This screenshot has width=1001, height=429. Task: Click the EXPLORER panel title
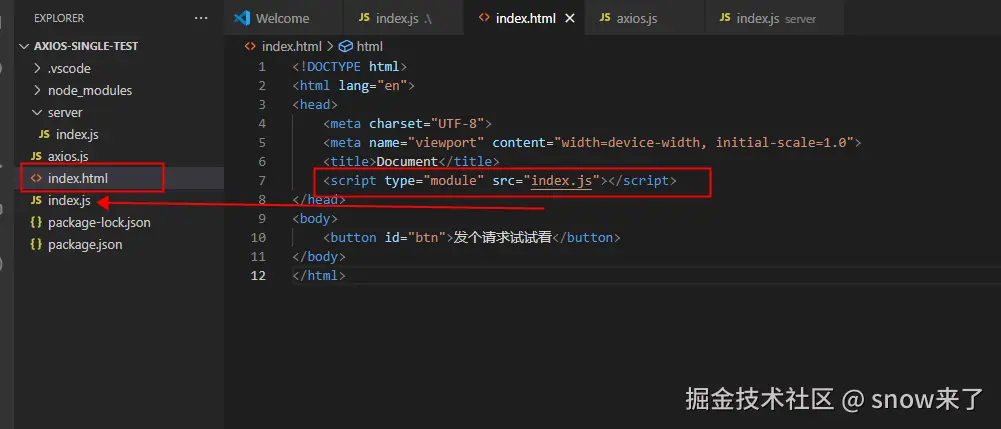59,19
